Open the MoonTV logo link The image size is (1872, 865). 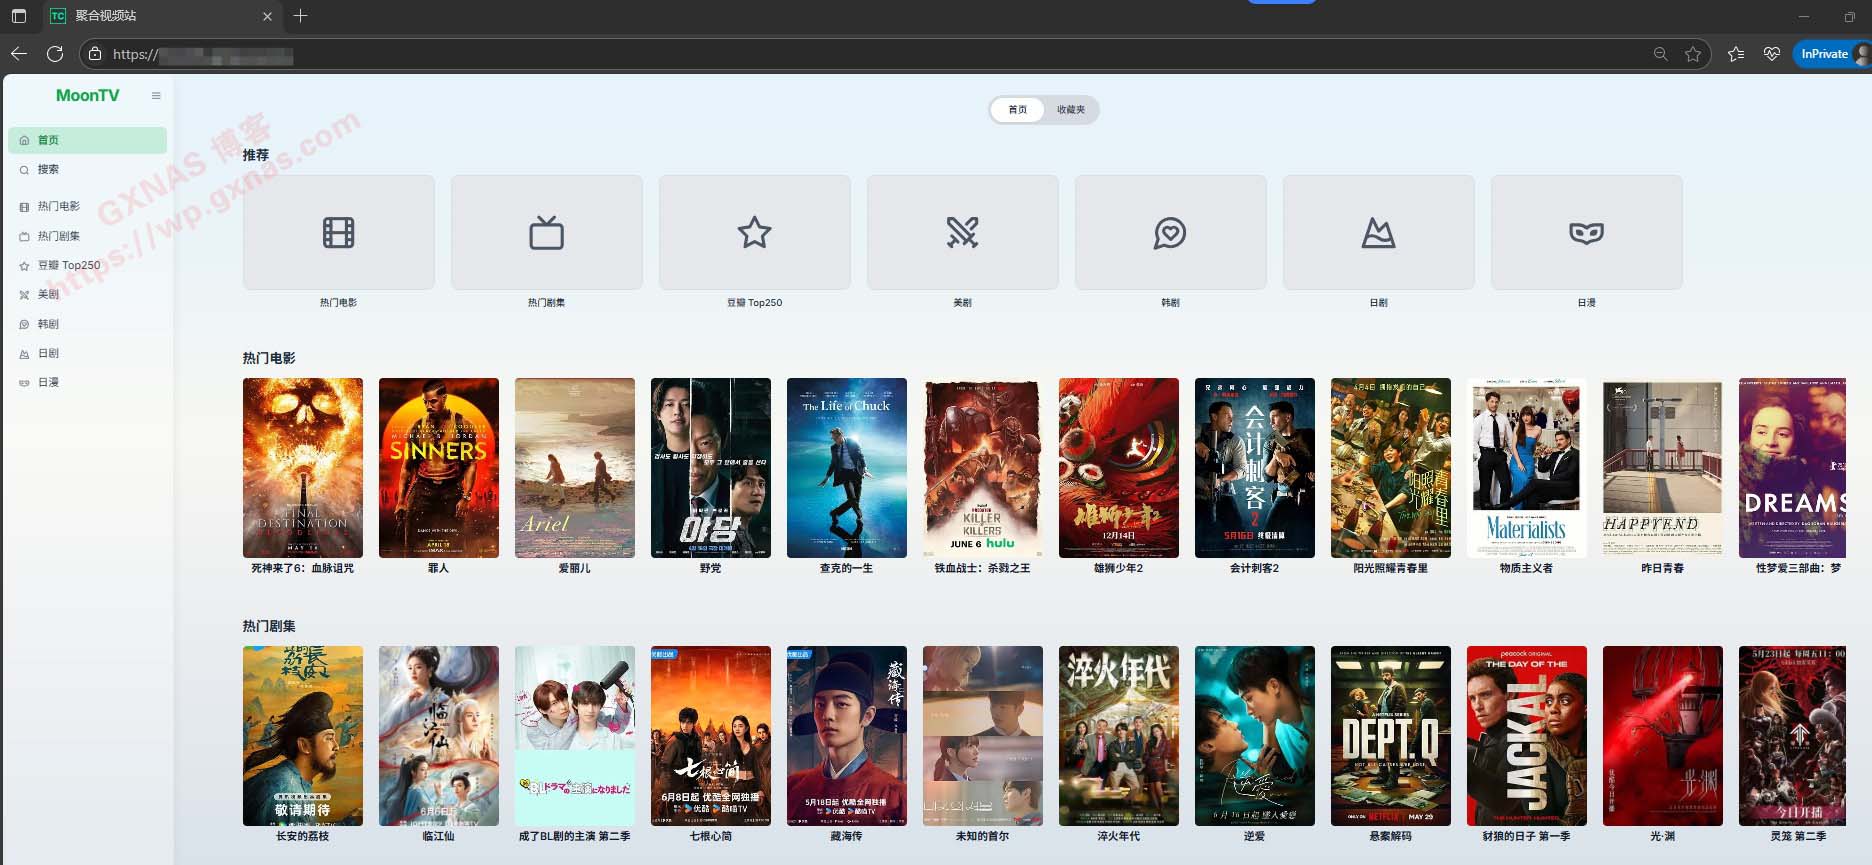(88, 96)
